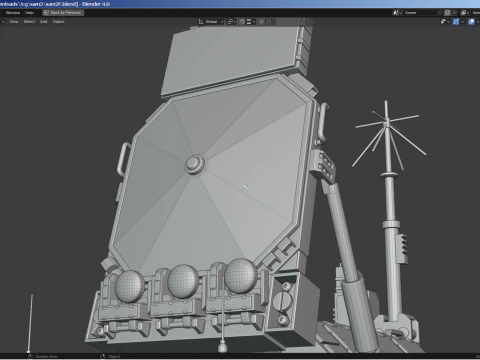Click the new scene icon
This screenshot has width=480, height=360.
pyautogui.click(x=447, y=13)
